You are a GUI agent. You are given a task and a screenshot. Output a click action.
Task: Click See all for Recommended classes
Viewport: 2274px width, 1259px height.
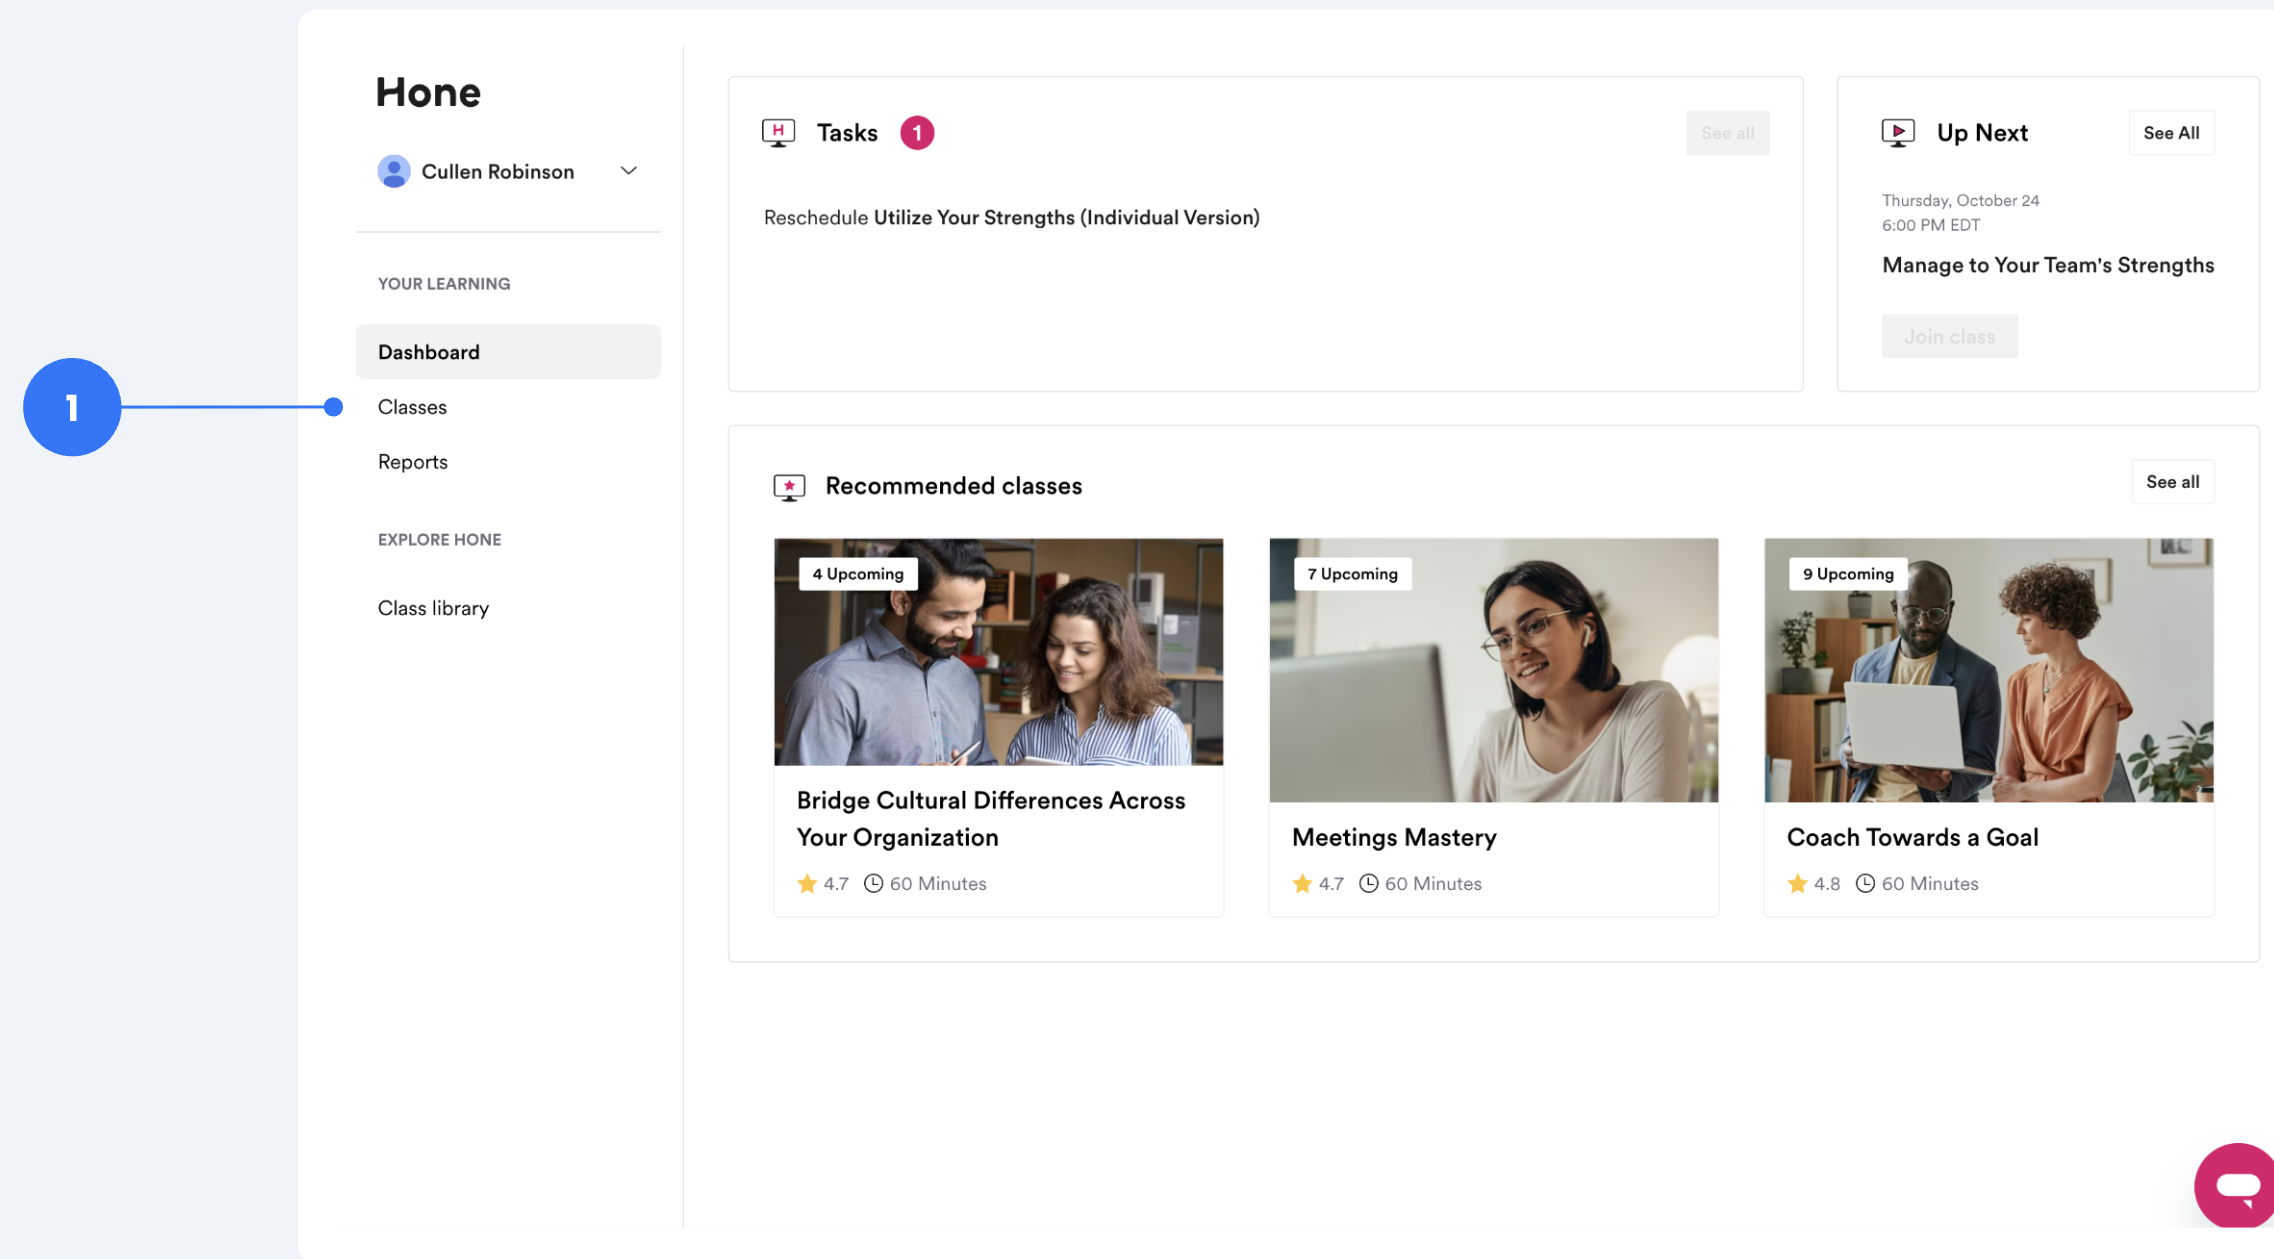coord(2172,482)
